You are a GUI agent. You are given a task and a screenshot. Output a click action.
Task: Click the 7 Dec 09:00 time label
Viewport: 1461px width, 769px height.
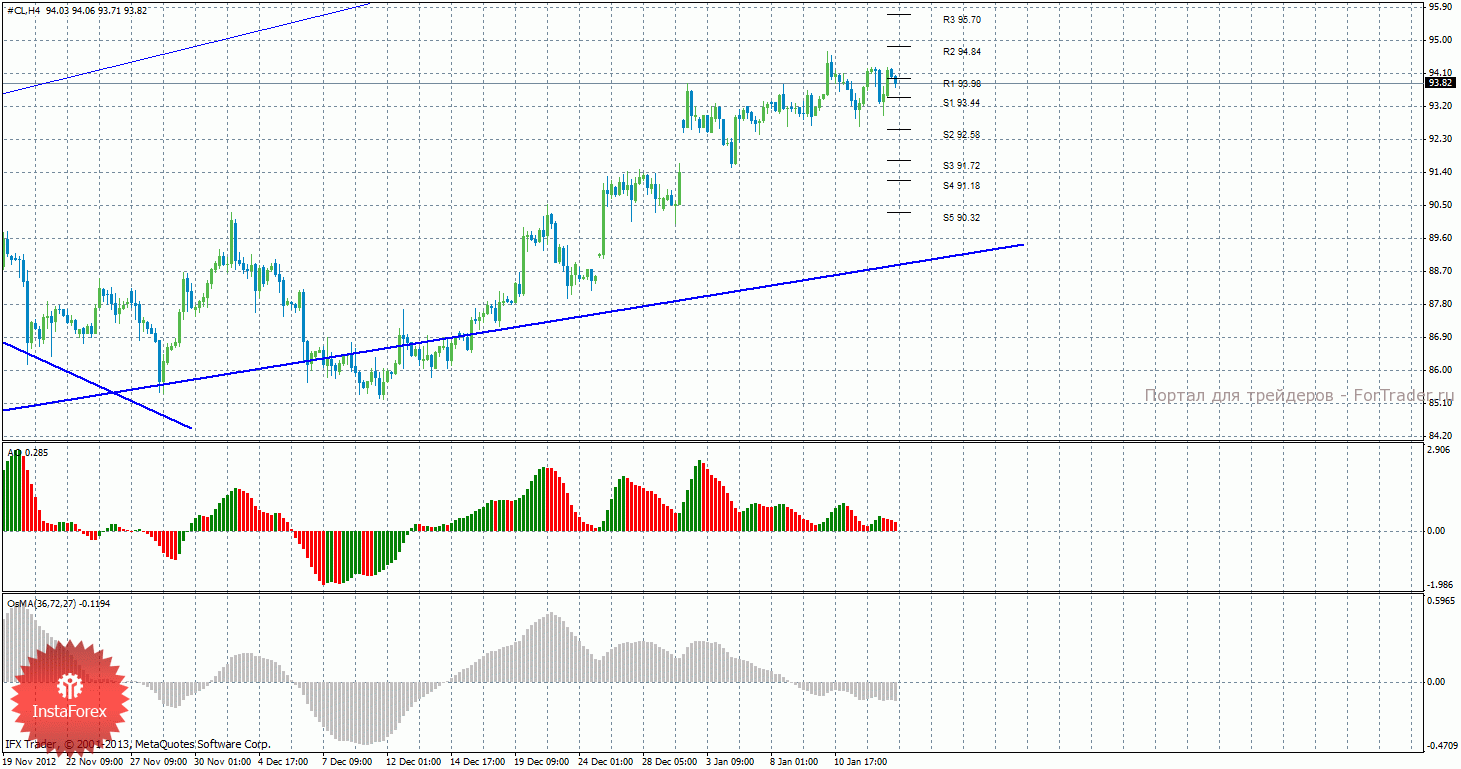349,762
